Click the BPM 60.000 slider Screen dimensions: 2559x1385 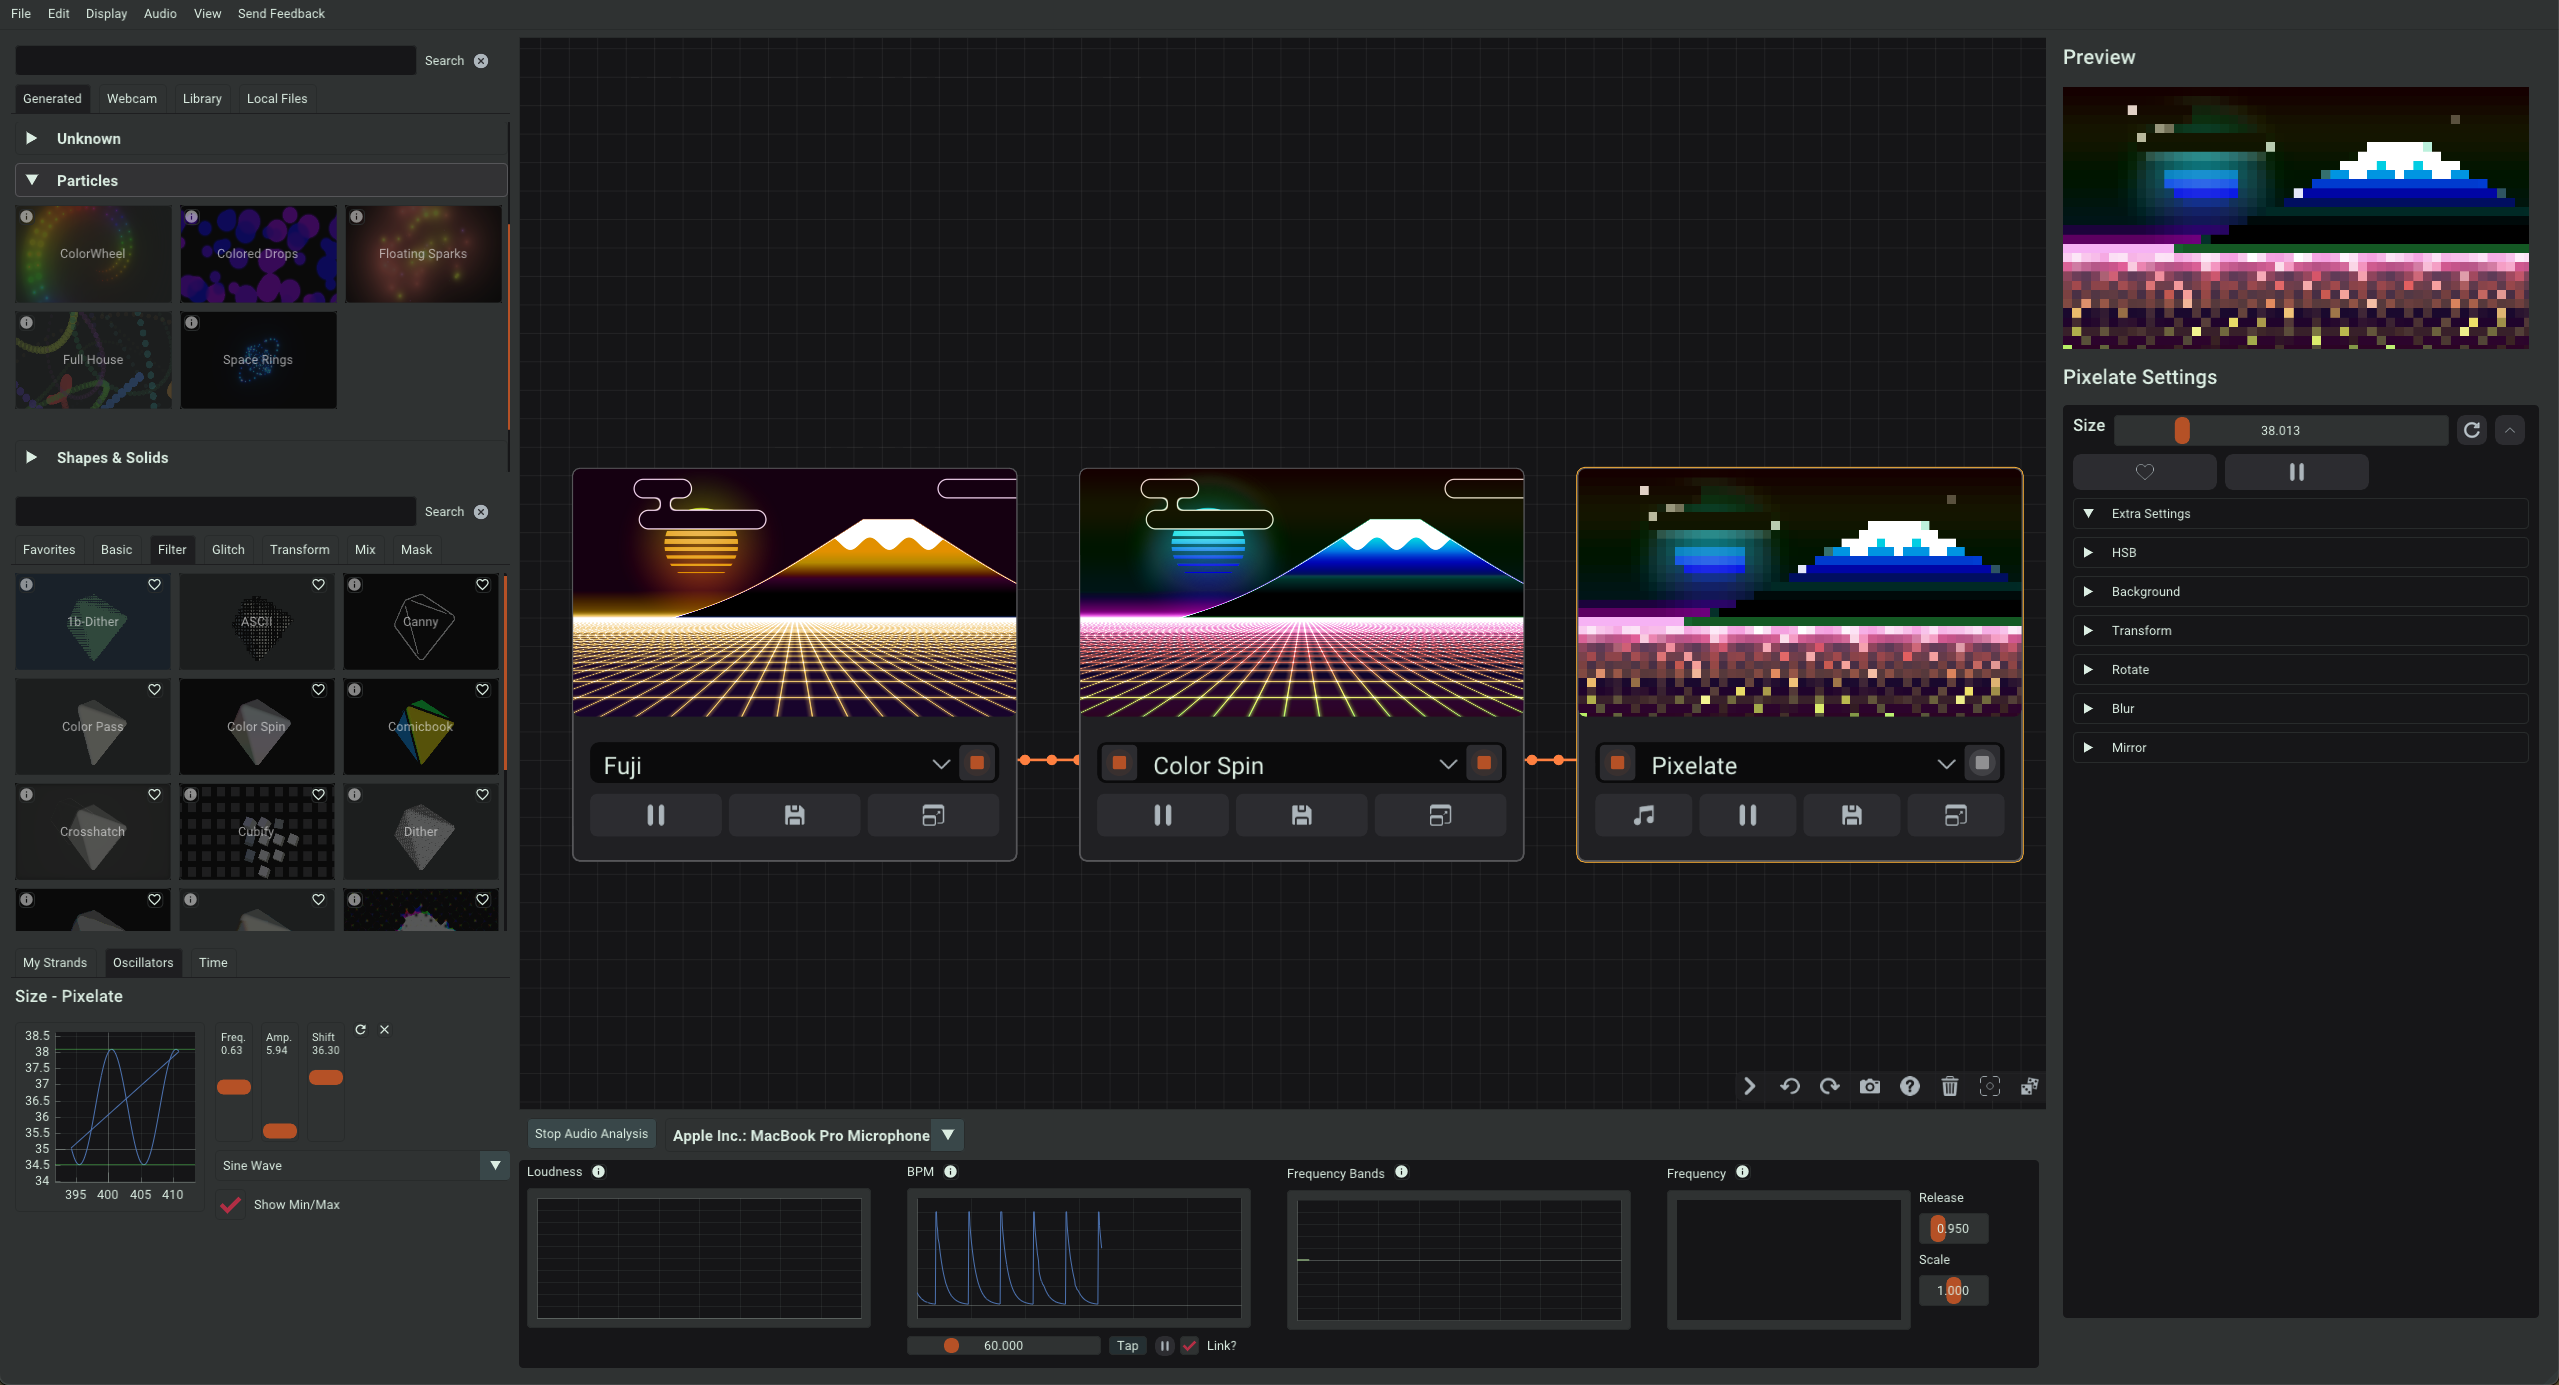1003,1345
